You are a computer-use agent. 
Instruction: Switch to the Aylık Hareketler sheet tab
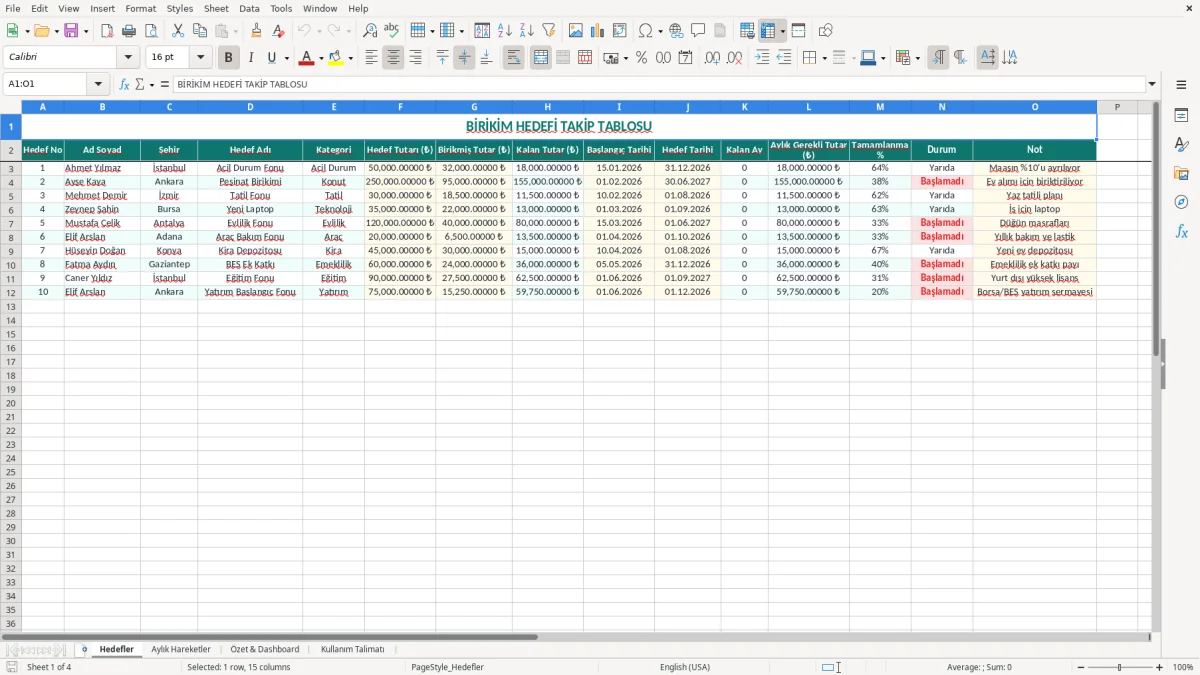tap(181, 650)
